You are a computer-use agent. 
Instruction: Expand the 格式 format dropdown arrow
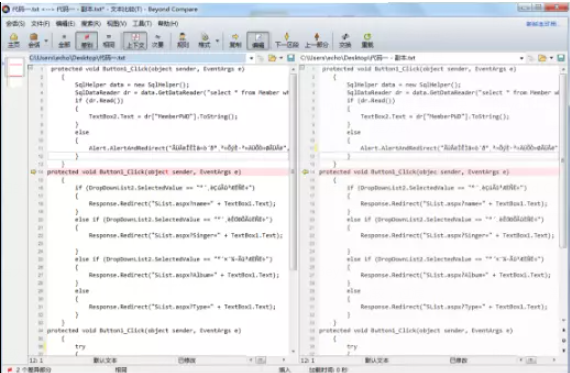(x=217, y=41)
